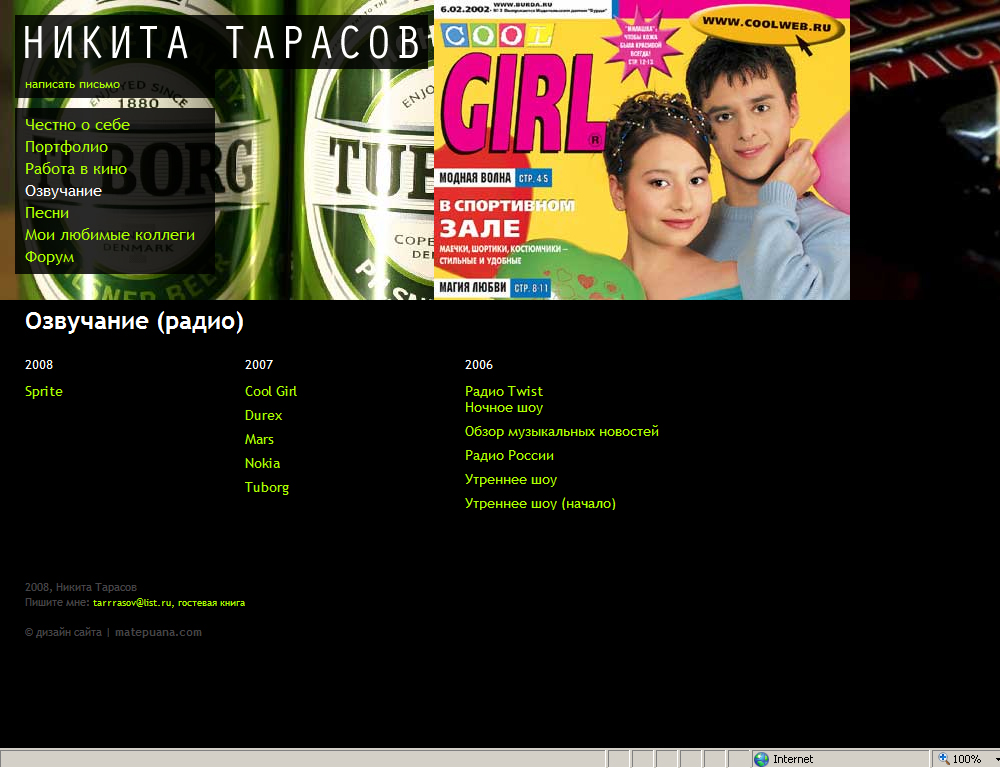Screen dimensions: 1000x768
Task: Click the 'написать письмо' link
Action: pyautogui.click(x=72, y=84)
